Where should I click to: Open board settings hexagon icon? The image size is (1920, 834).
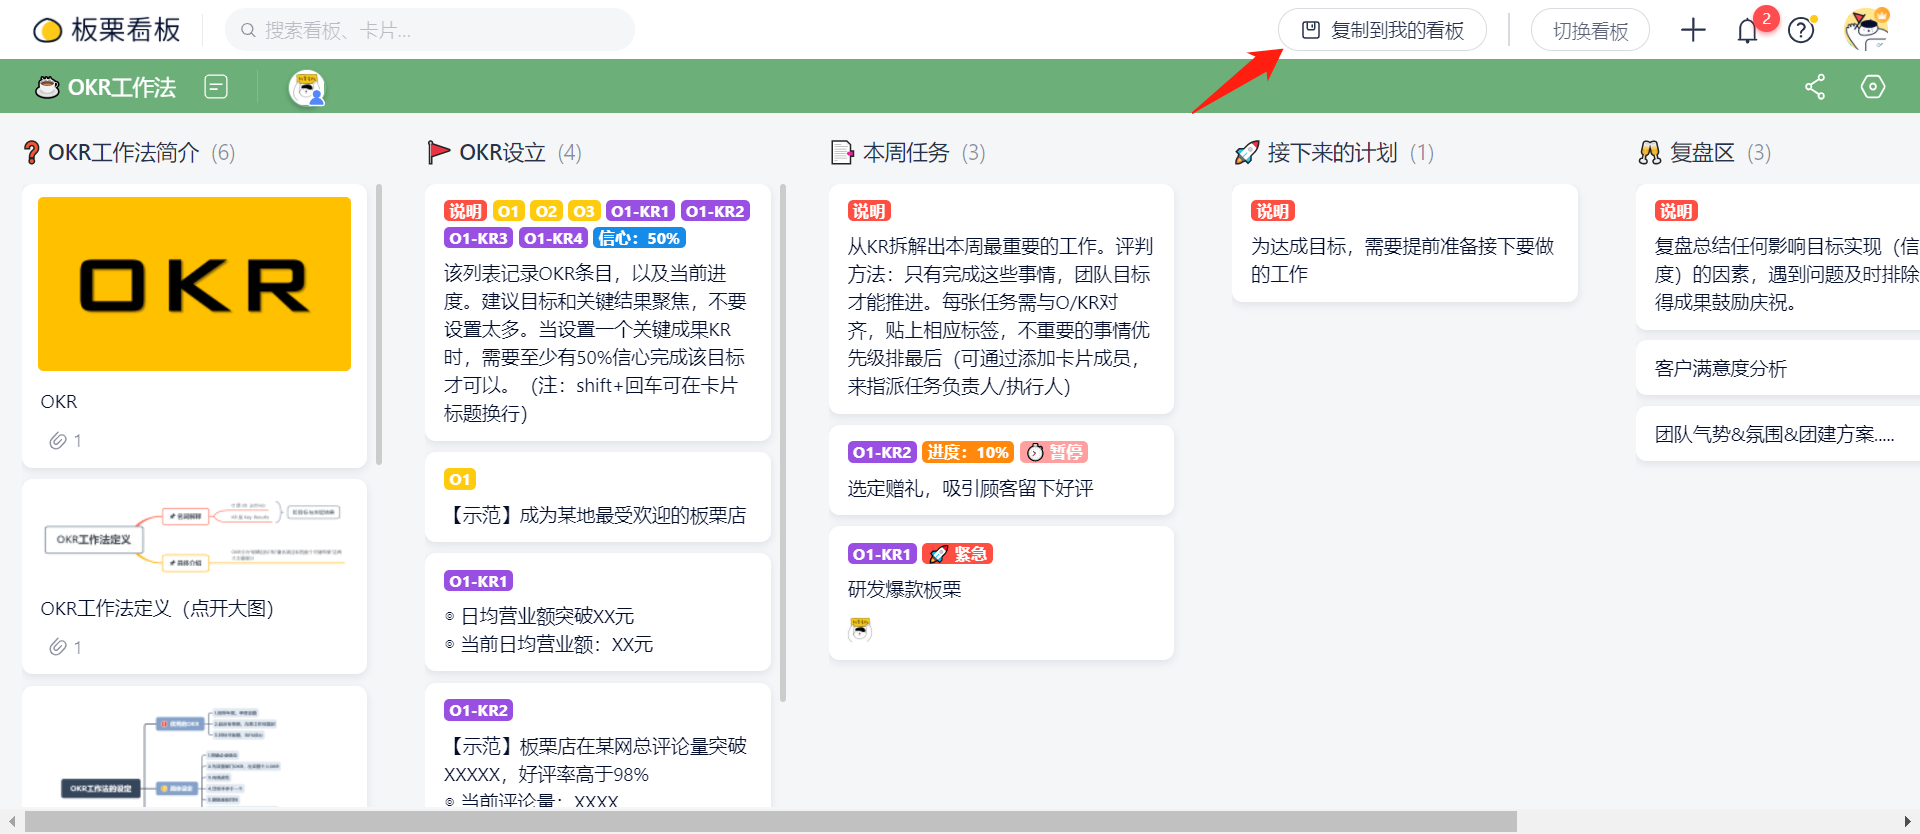1872,87
